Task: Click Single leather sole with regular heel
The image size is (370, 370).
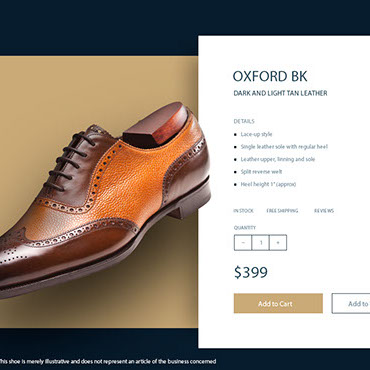Action: point(284,147)
